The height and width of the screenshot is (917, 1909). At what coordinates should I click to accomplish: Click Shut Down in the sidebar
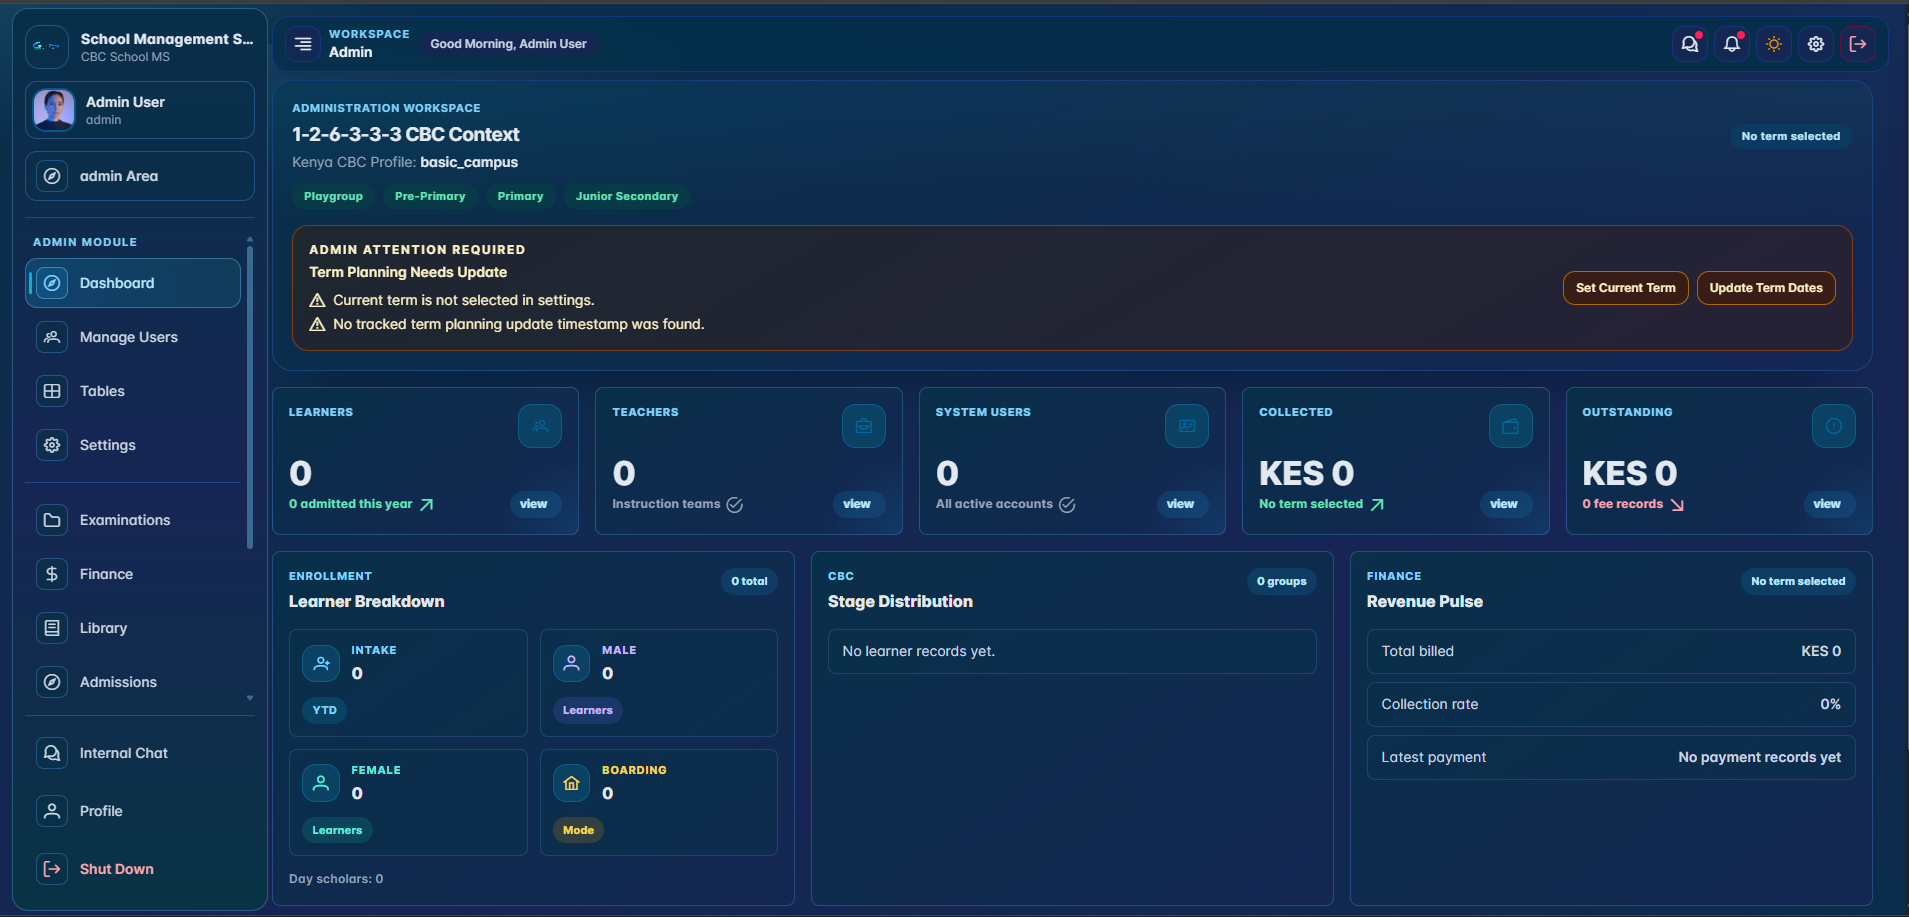(140, 869)
